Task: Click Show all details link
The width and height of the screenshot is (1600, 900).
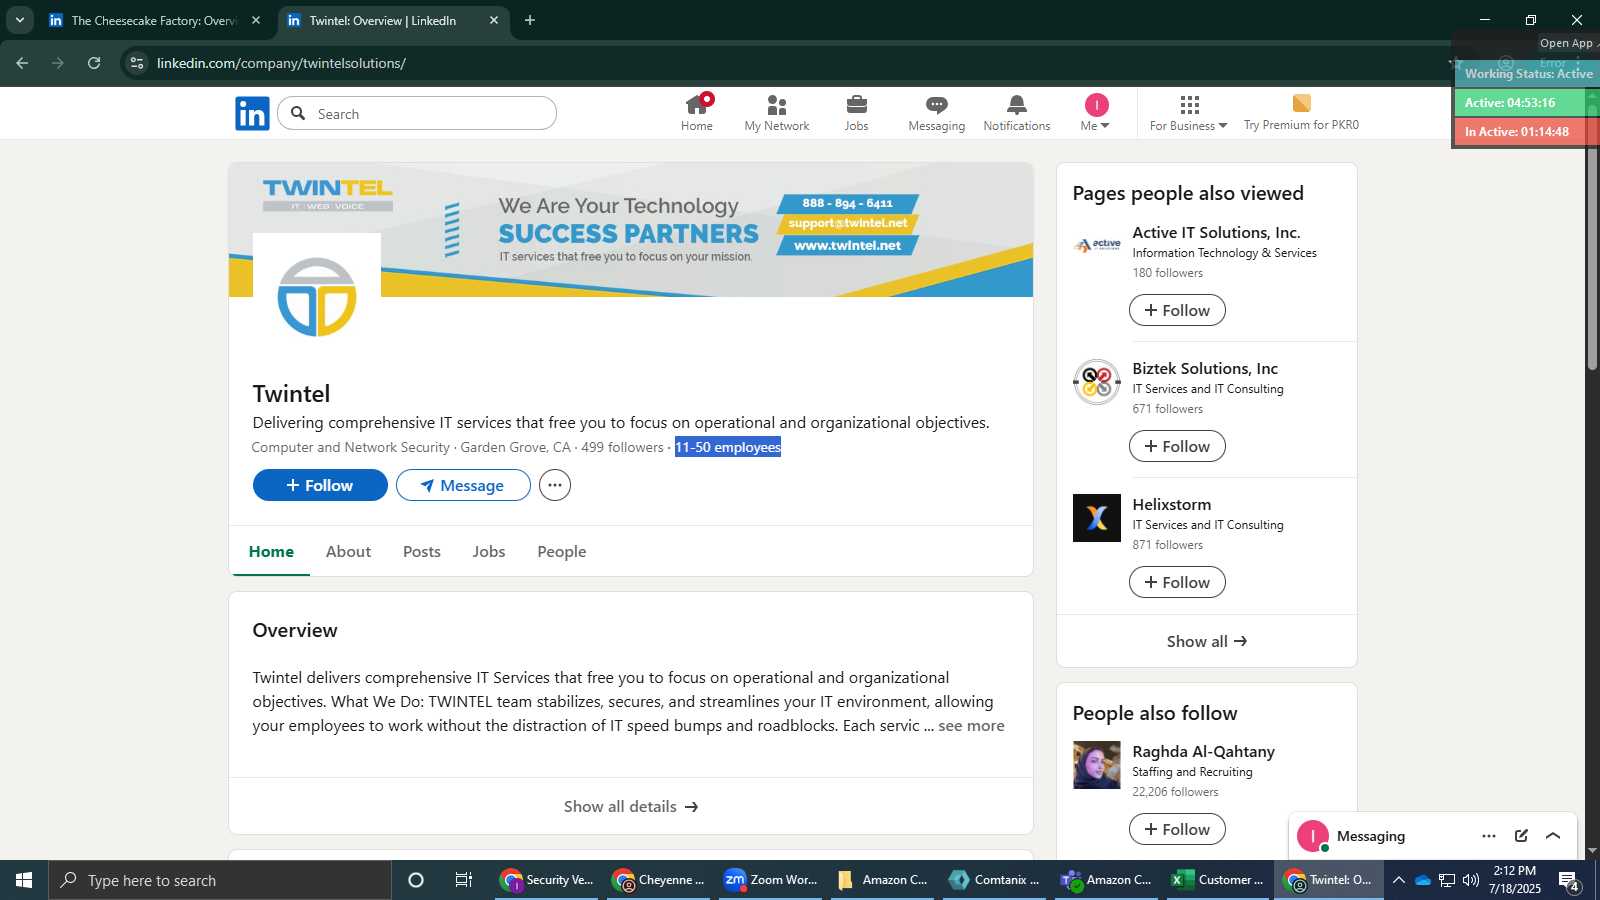Action: click(x=631, y=806)
